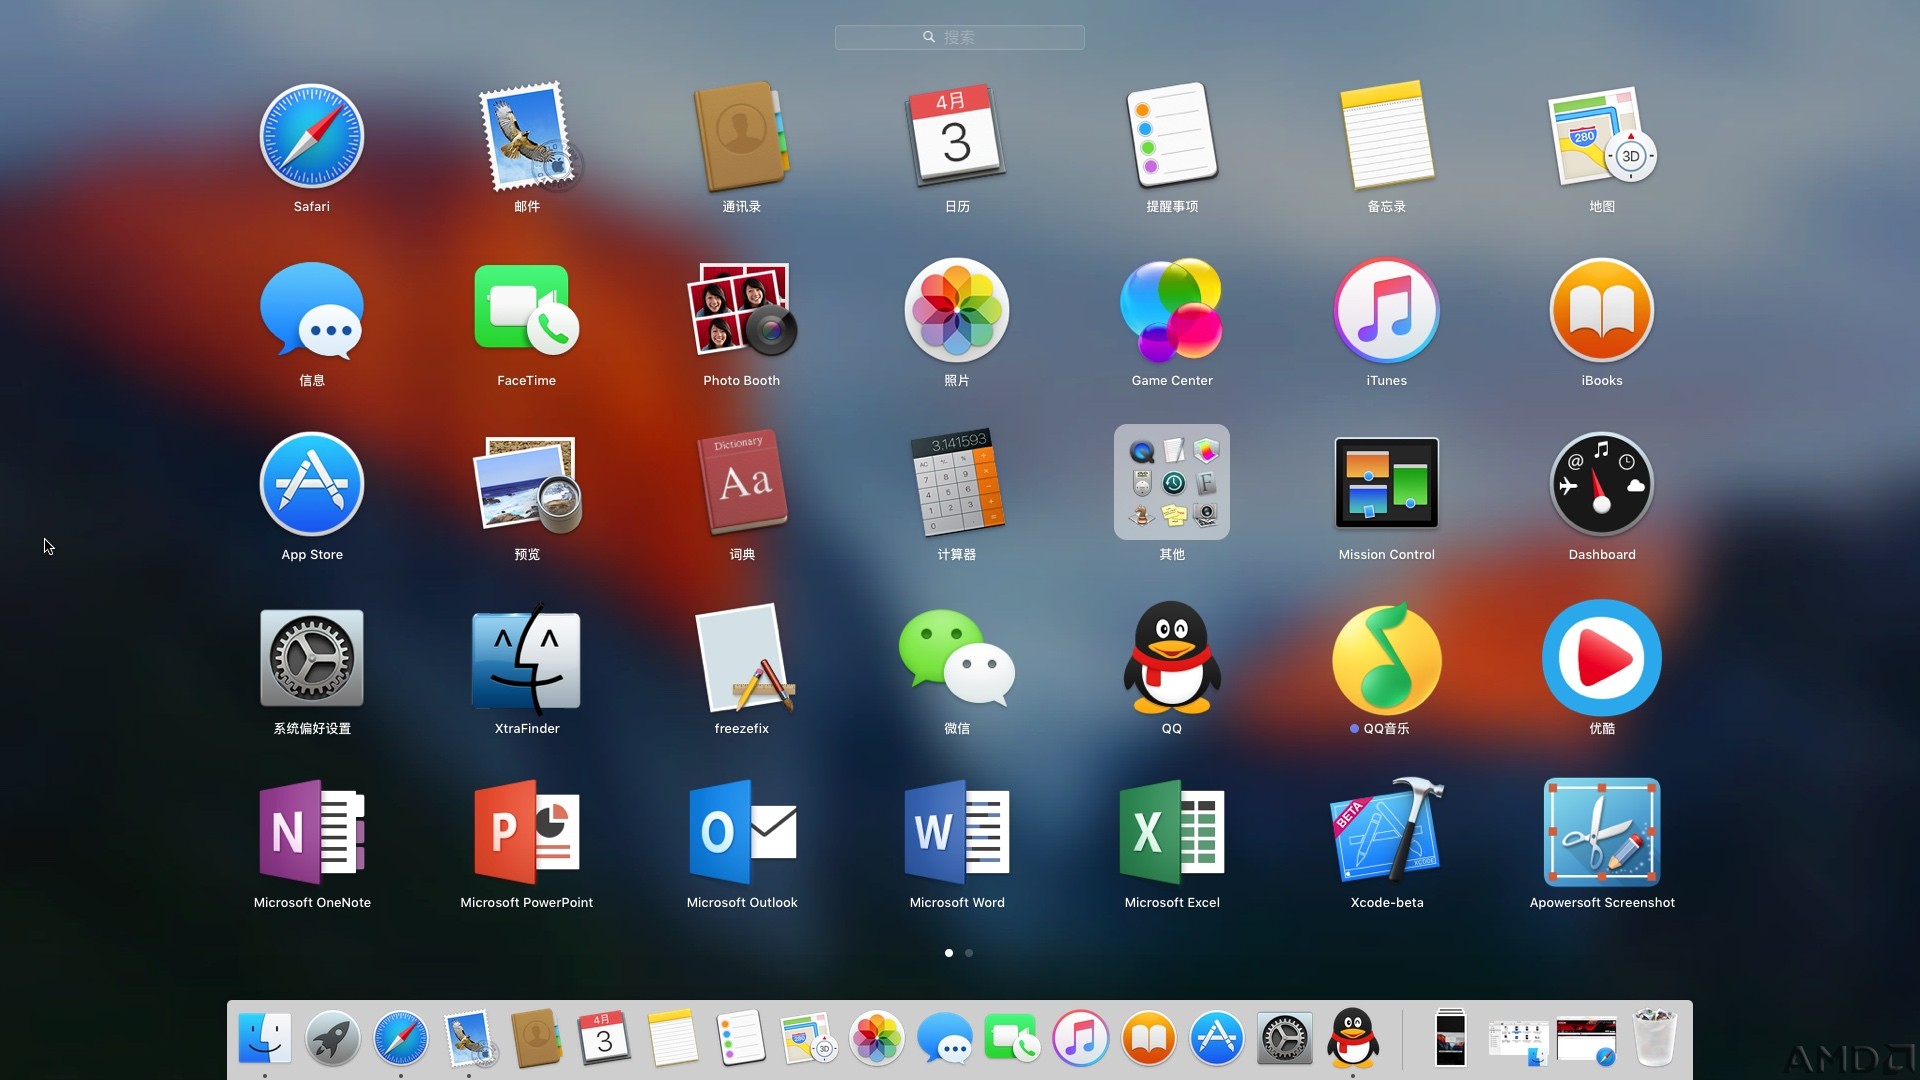The height and width of the screenshot is (1080, 1920).
Task: Launch Microsoft OneNote
Action: click(311, 832)
